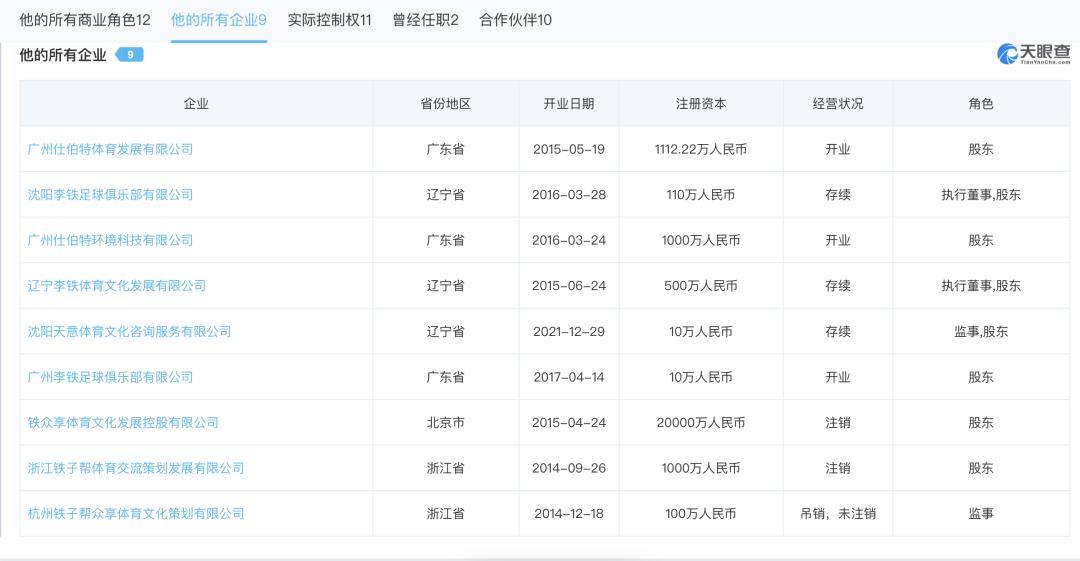View the 合作伙伴 tab
Image resolution: width=1080 pixels, height=561 pixels.
515,20
